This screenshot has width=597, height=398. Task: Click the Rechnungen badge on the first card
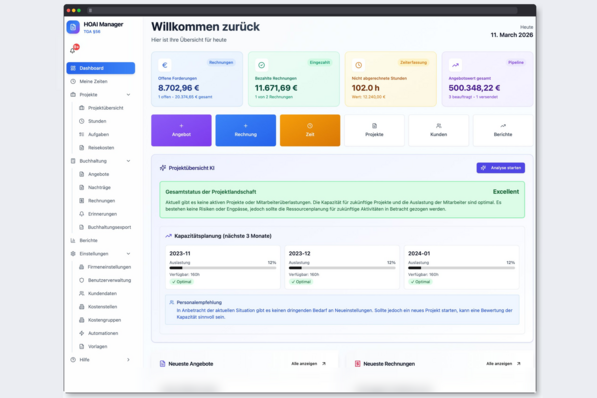[221, 62]
